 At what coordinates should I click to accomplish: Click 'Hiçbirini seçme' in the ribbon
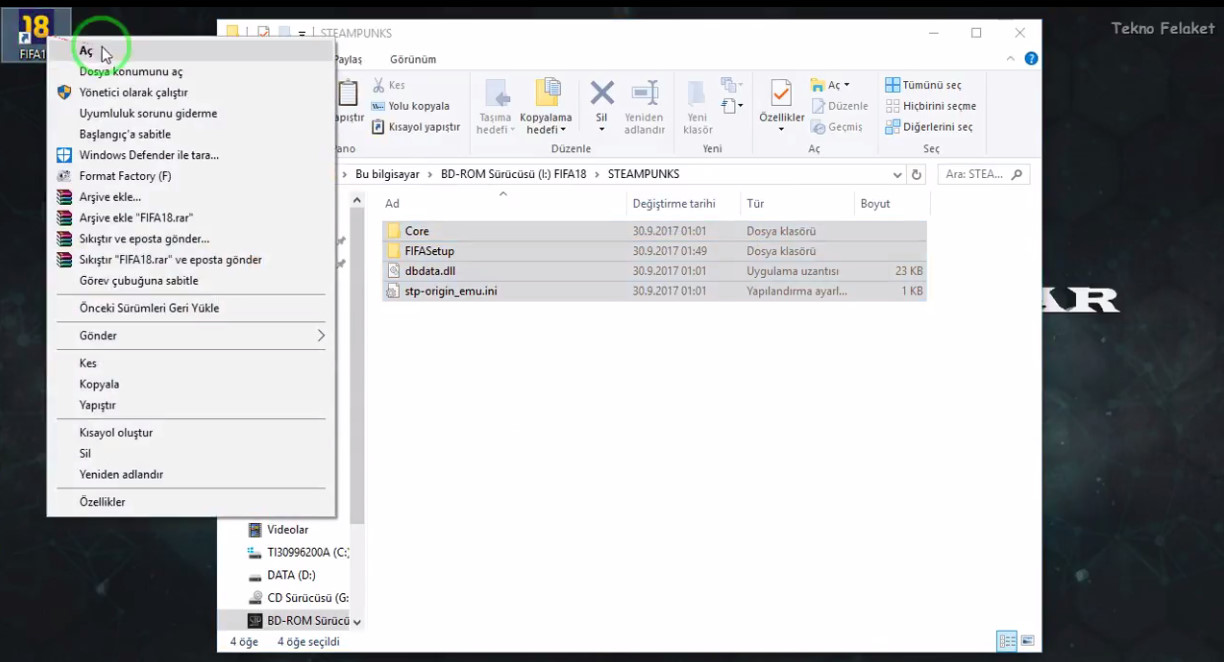click(x=931, y=106)
